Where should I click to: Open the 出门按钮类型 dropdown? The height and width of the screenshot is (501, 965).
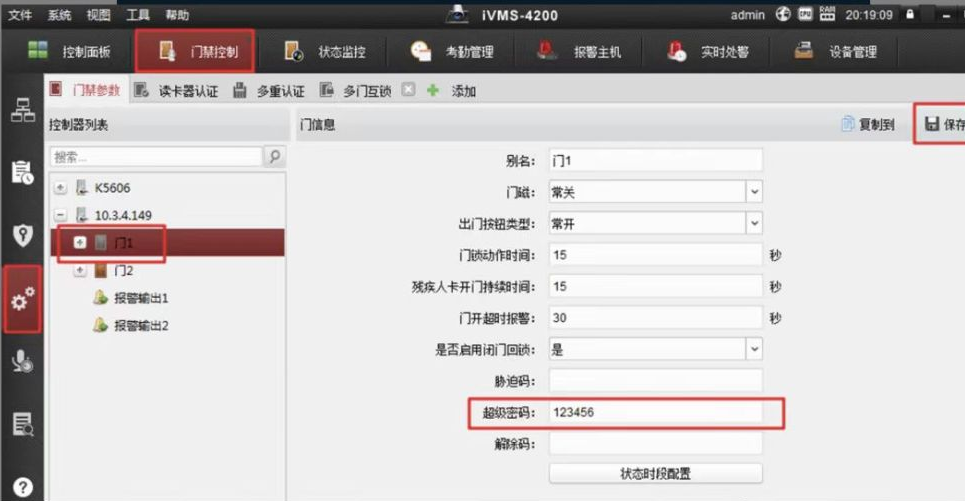pyautogui.click(x=754, y=224)
